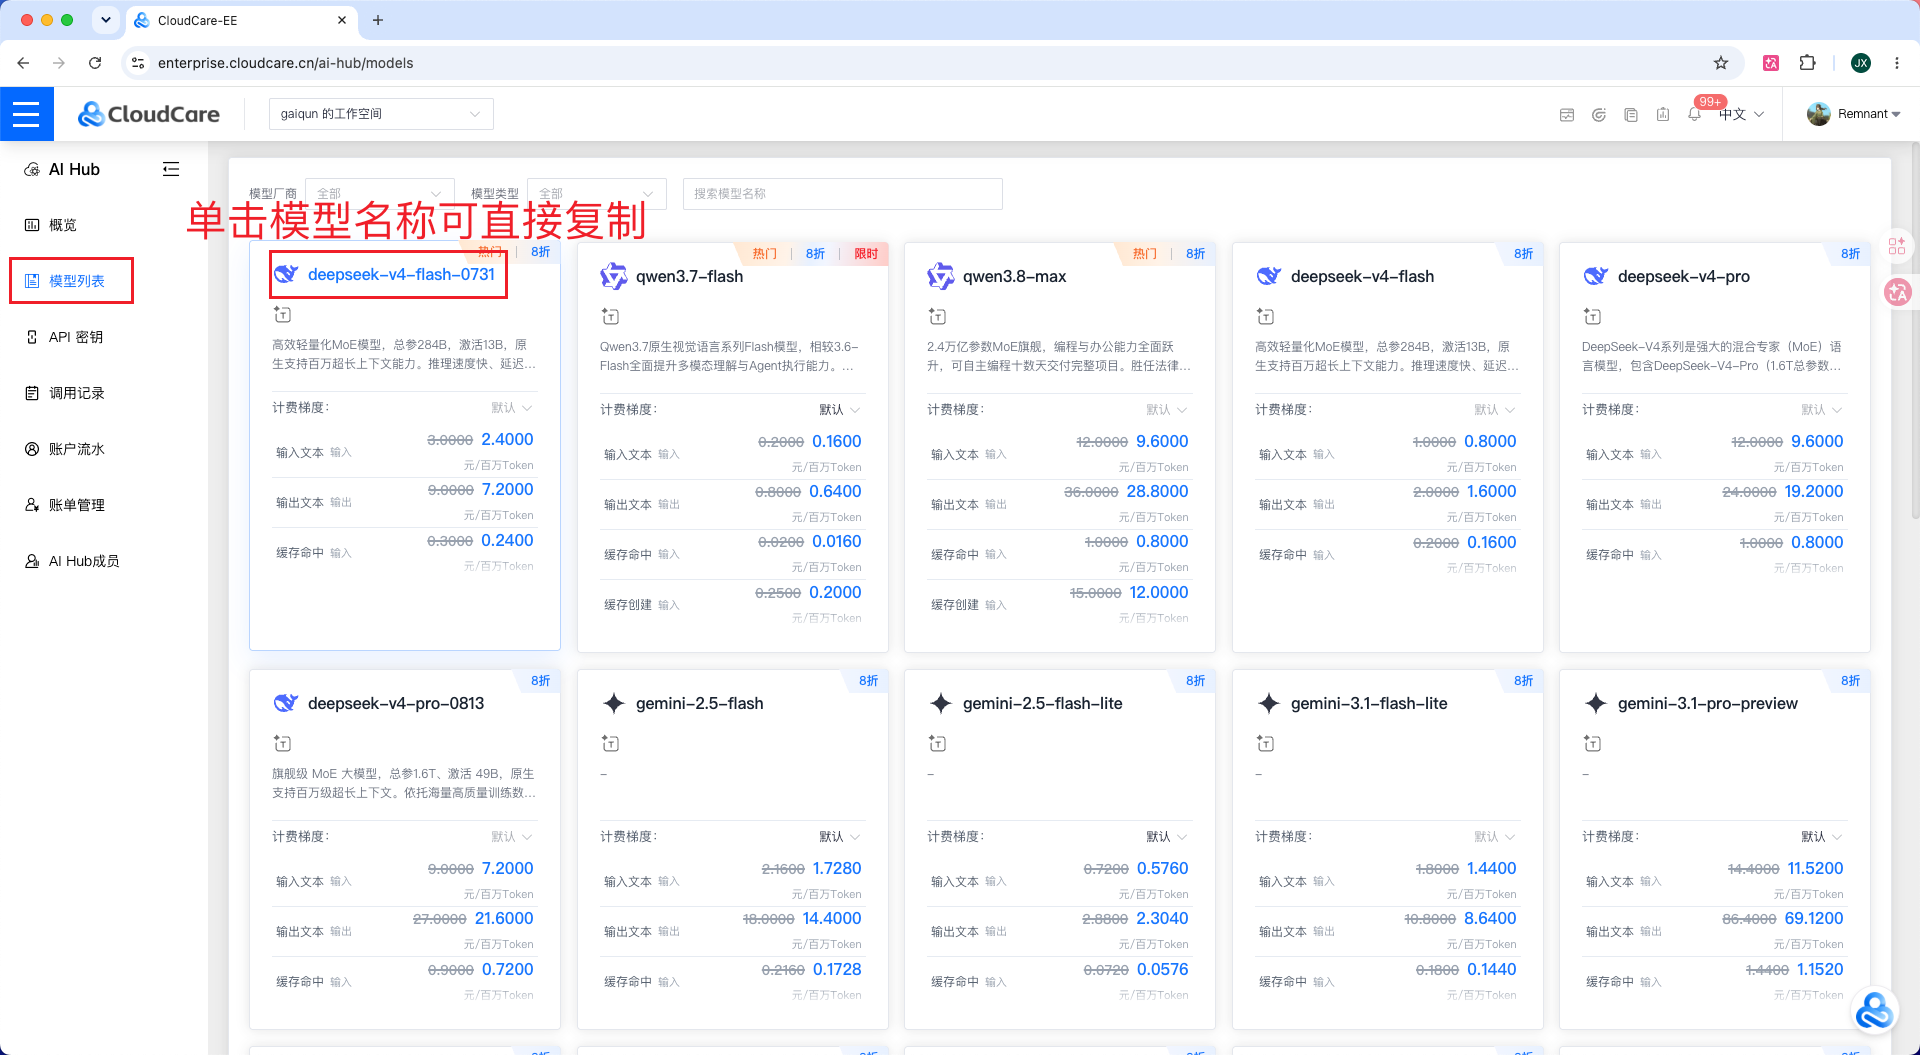1920x1055 pixels.
Task: Click the copy icon under deepseek-v4-flash-0731
Action: pos(283,315)
